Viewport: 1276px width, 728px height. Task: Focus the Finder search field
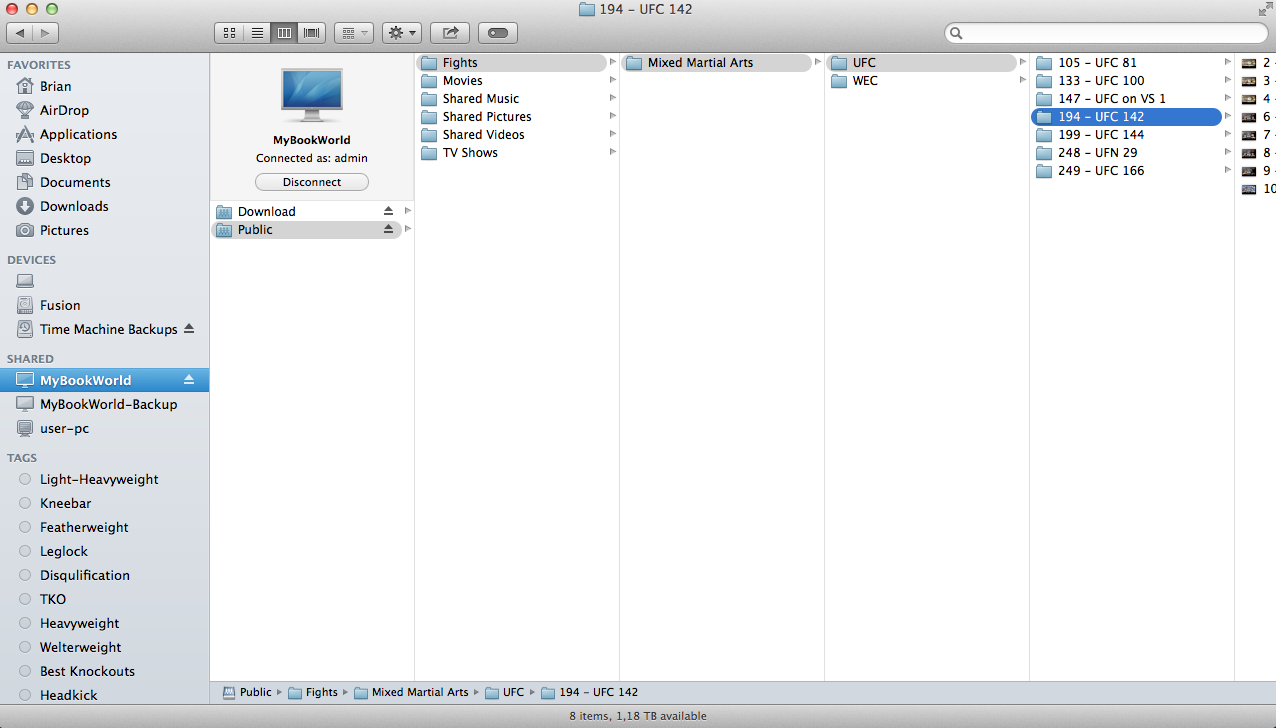1106,33
